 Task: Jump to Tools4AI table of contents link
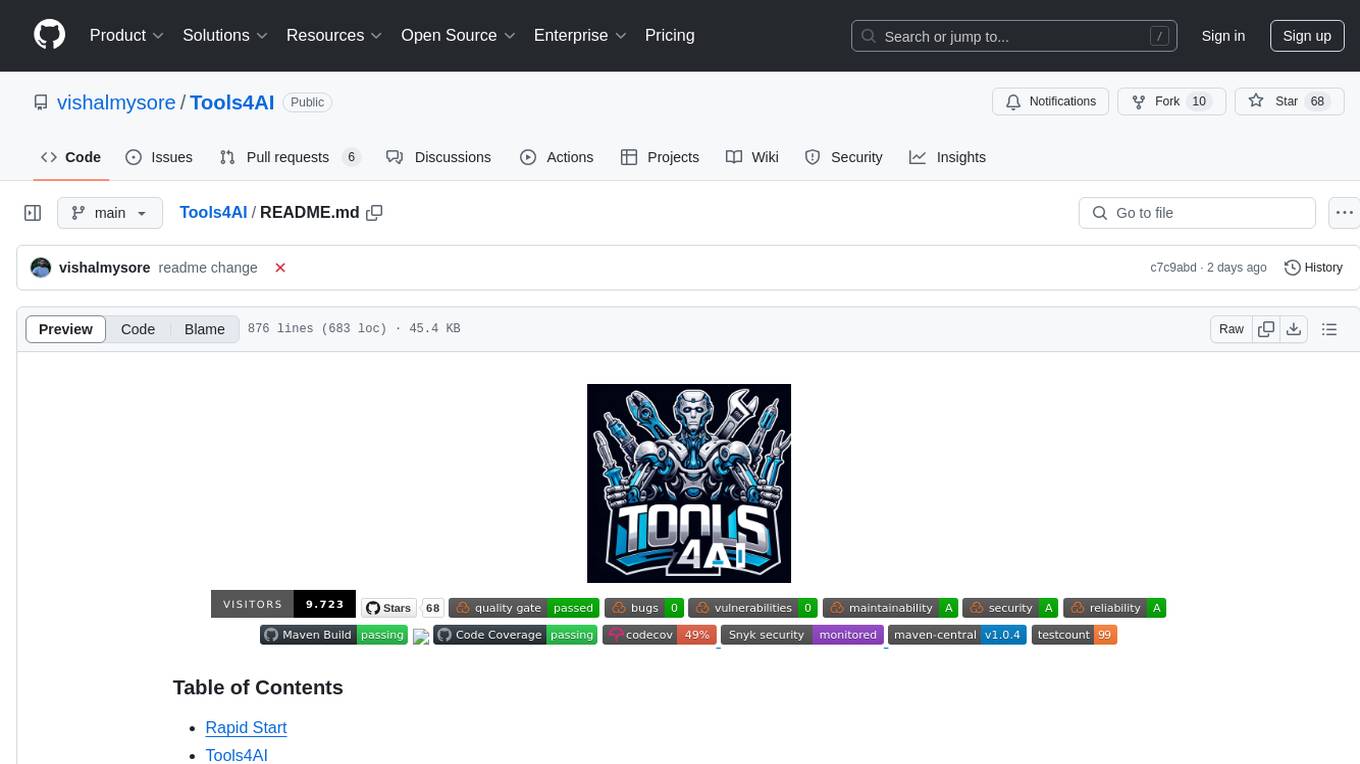click(x=236, y=756)
